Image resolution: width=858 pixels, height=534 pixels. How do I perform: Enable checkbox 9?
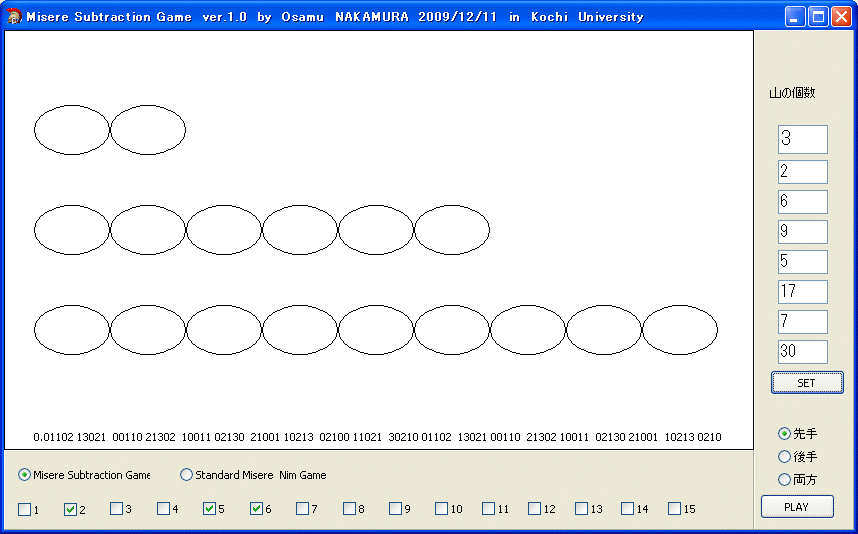coord(395,509)
